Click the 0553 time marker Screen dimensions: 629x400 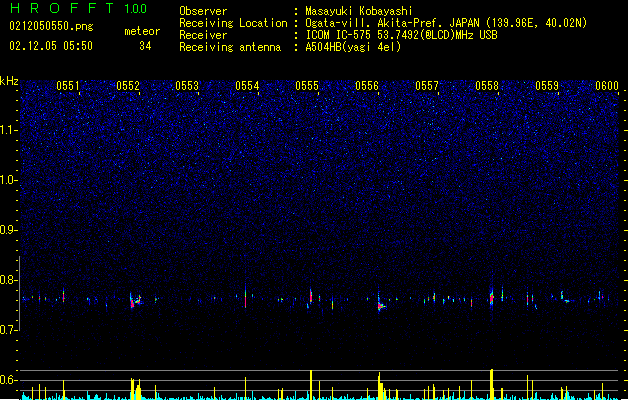pyautogui.click(x=187, y=86)
